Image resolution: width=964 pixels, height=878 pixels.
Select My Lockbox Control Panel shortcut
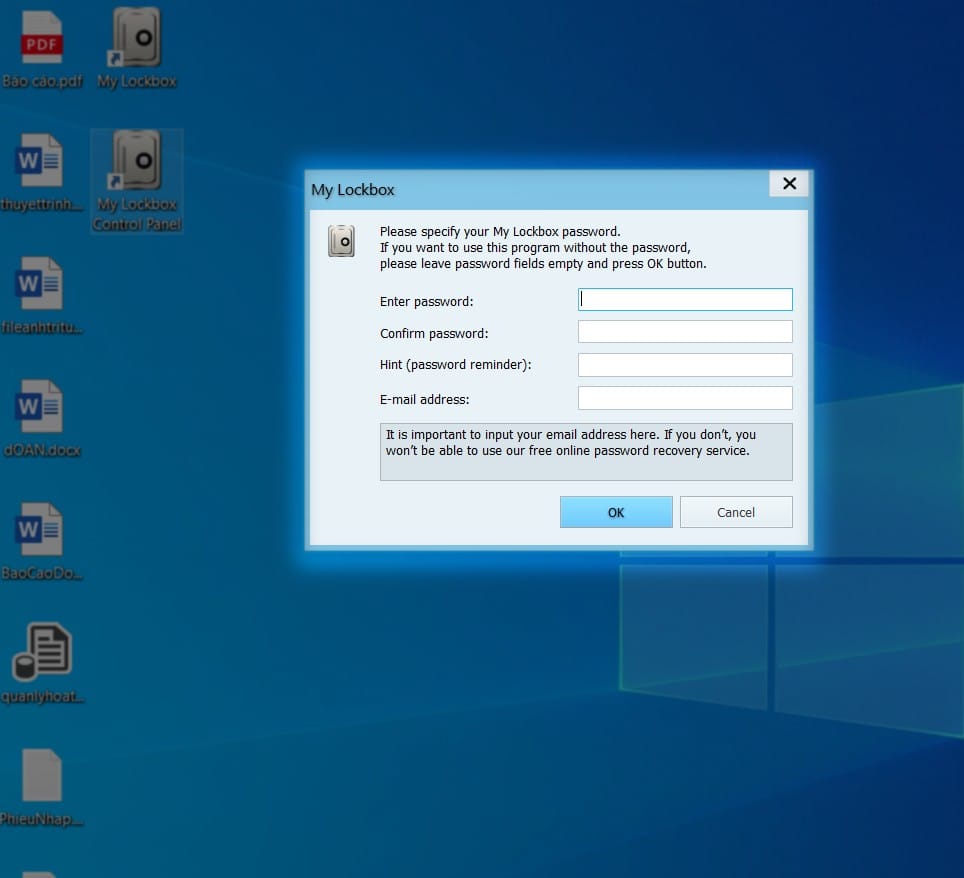[136, 181]
